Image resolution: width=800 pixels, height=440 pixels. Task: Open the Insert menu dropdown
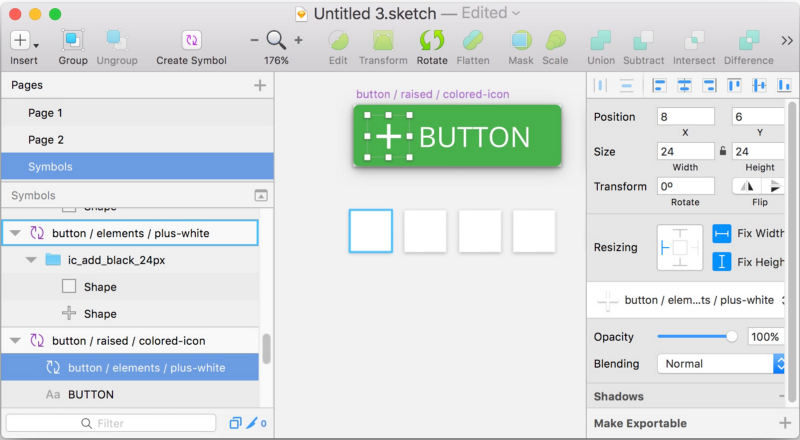click(x=25, y=41)
